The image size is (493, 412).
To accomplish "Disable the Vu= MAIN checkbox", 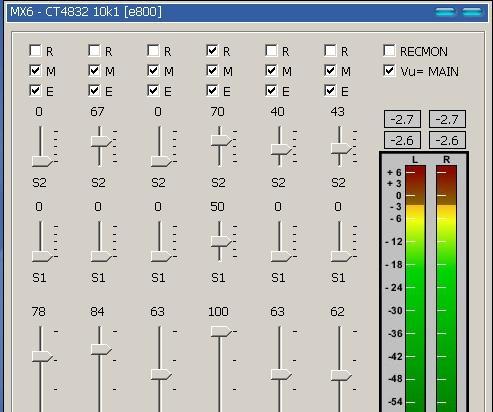I will pos(389,71).
